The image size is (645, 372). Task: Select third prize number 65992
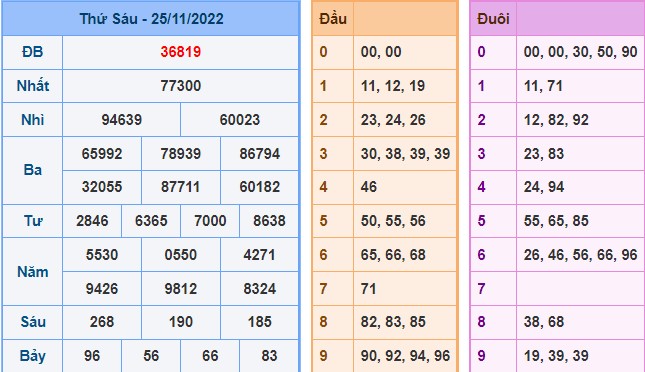[102, 154]
